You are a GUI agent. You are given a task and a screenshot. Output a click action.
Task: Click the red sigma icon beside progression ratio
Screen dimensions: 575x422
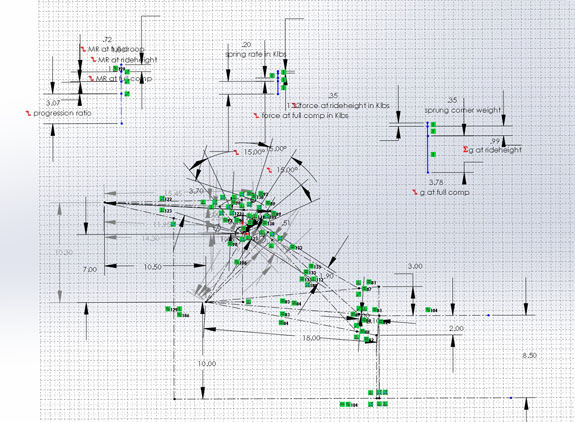pyautogui.click(x=28, y=113)
